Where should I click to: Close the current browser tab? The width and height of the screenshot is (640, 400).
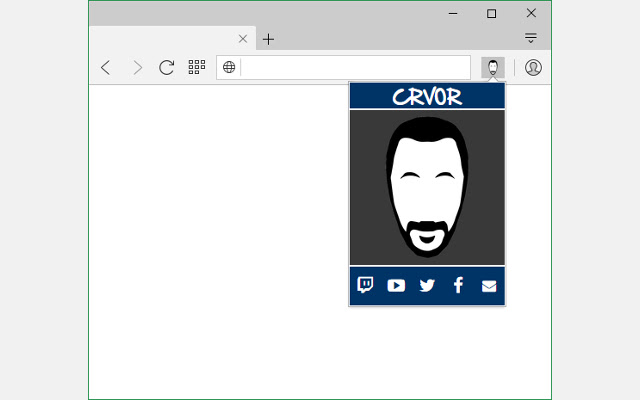(x=243, y=39)
